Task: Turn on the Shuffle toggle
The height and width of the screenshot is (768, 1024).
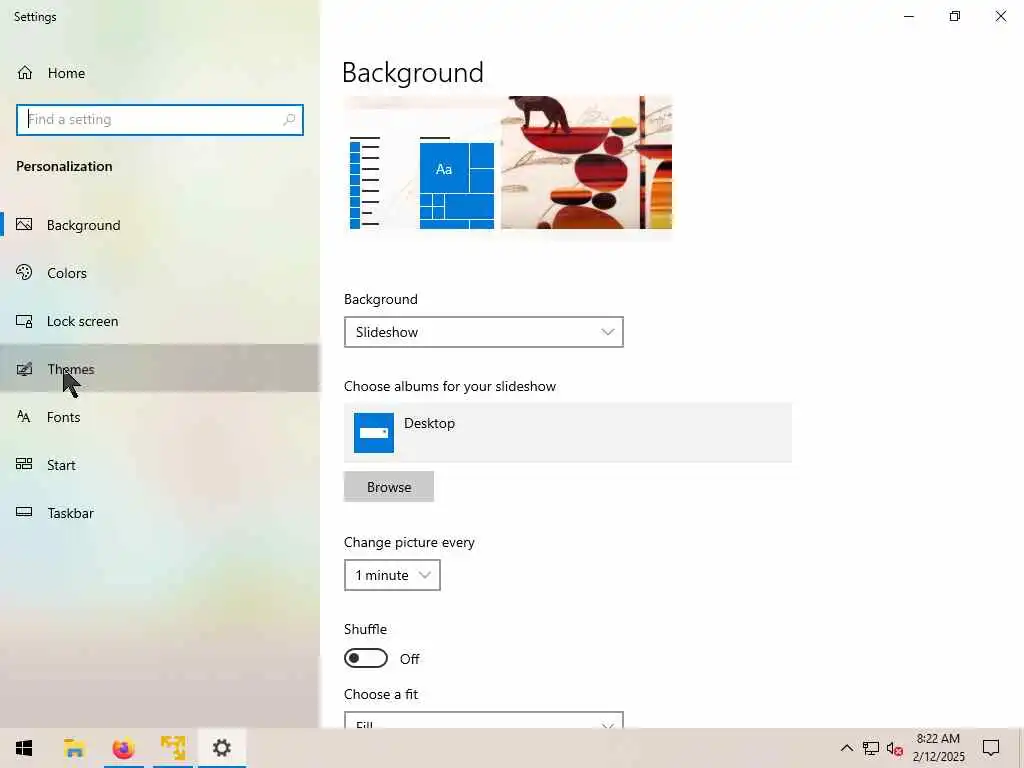Action: point(366,658)
